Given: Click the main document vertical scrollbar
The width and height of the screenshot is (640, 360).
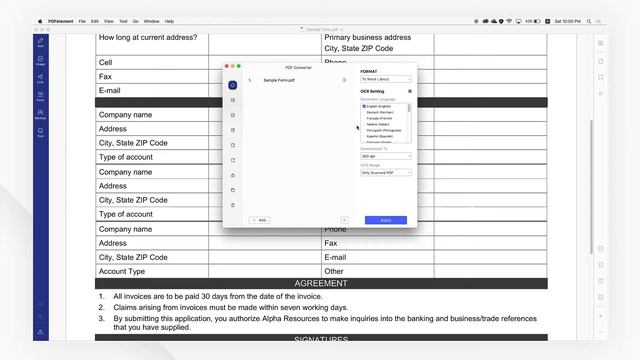Looking at the screenshot, I should (591, 187).
